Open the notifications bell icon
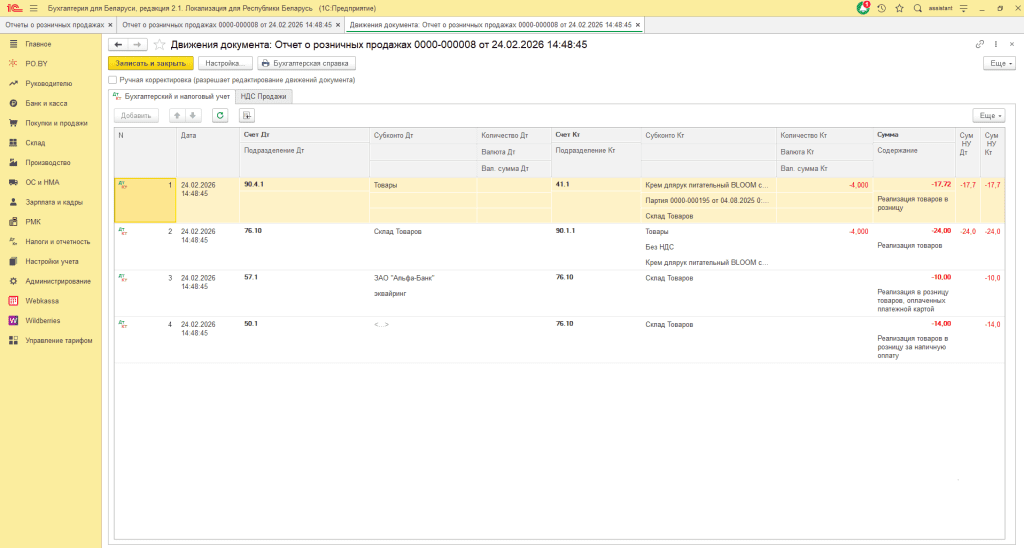Image resolution: width=1024 pixels, height=548 pixels. coord(864,7)
